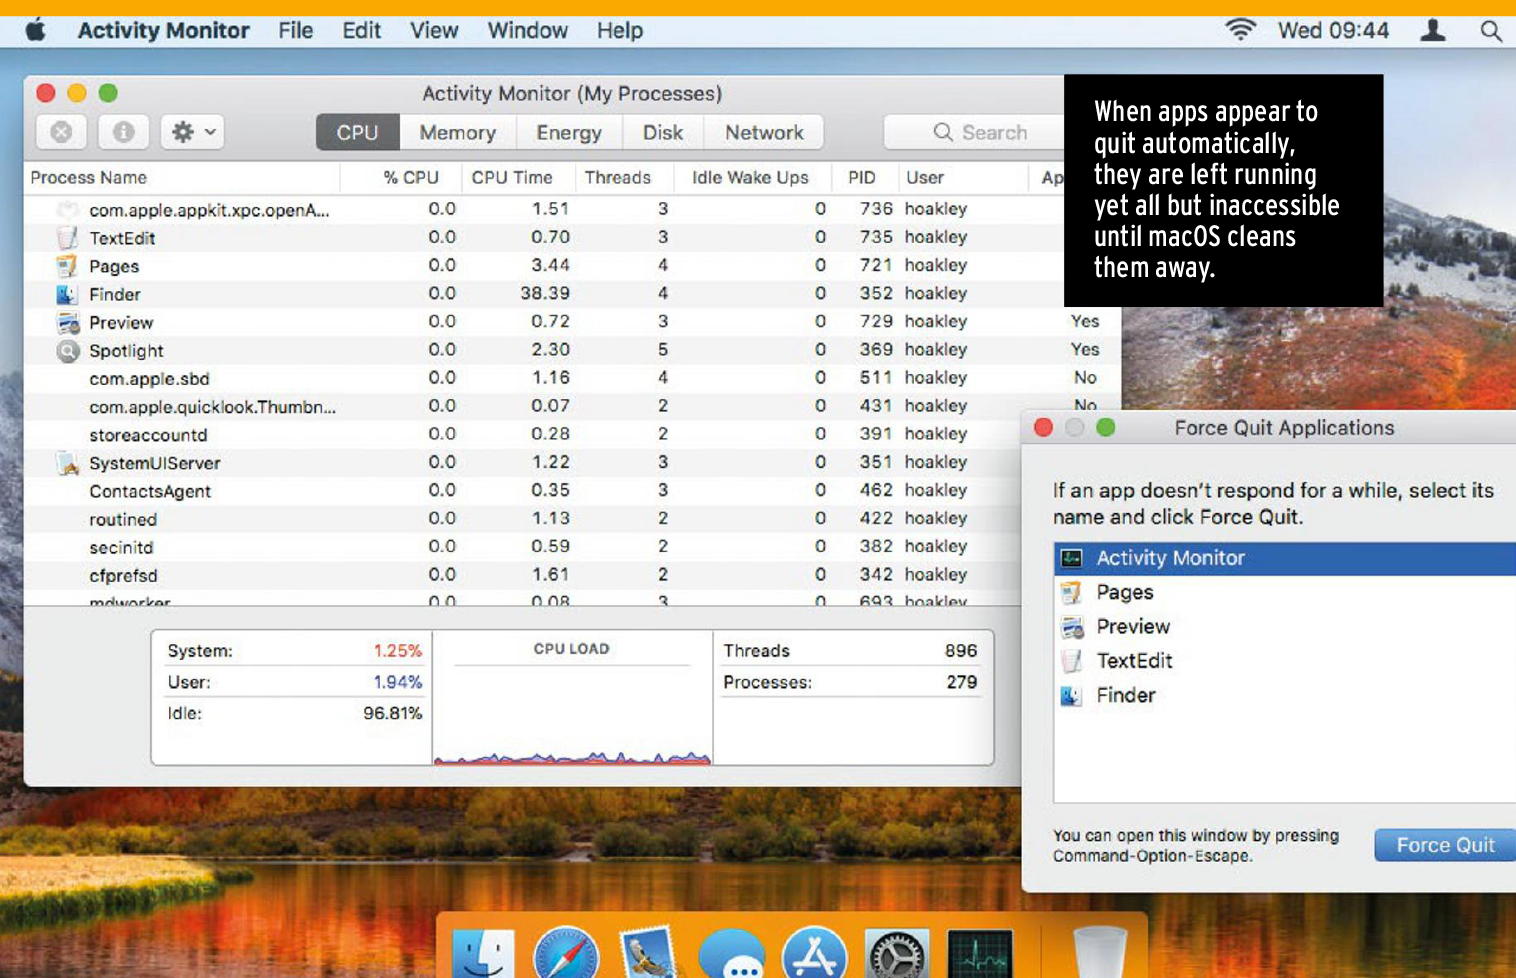Screen dimensions: 1516x978
Task: Open the Wi-Fi status menu
Action: point(1240,30)
